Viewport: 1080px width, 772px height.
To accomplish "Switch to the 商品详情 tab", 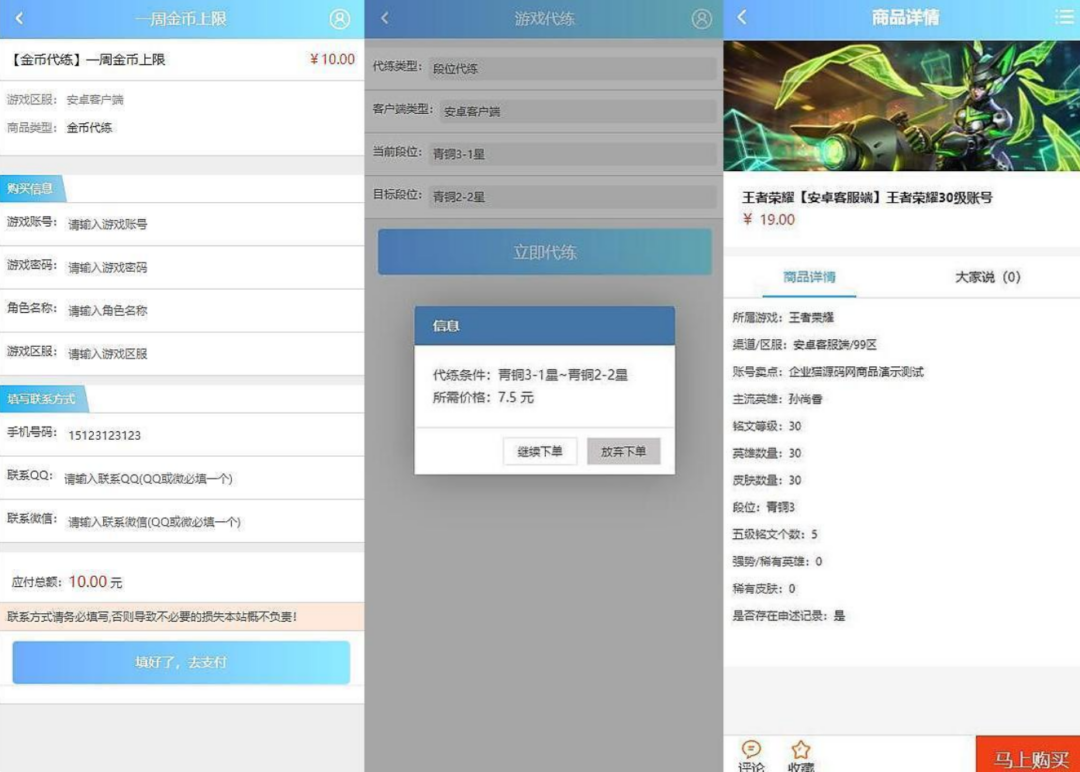I will (x=809, y=277).
